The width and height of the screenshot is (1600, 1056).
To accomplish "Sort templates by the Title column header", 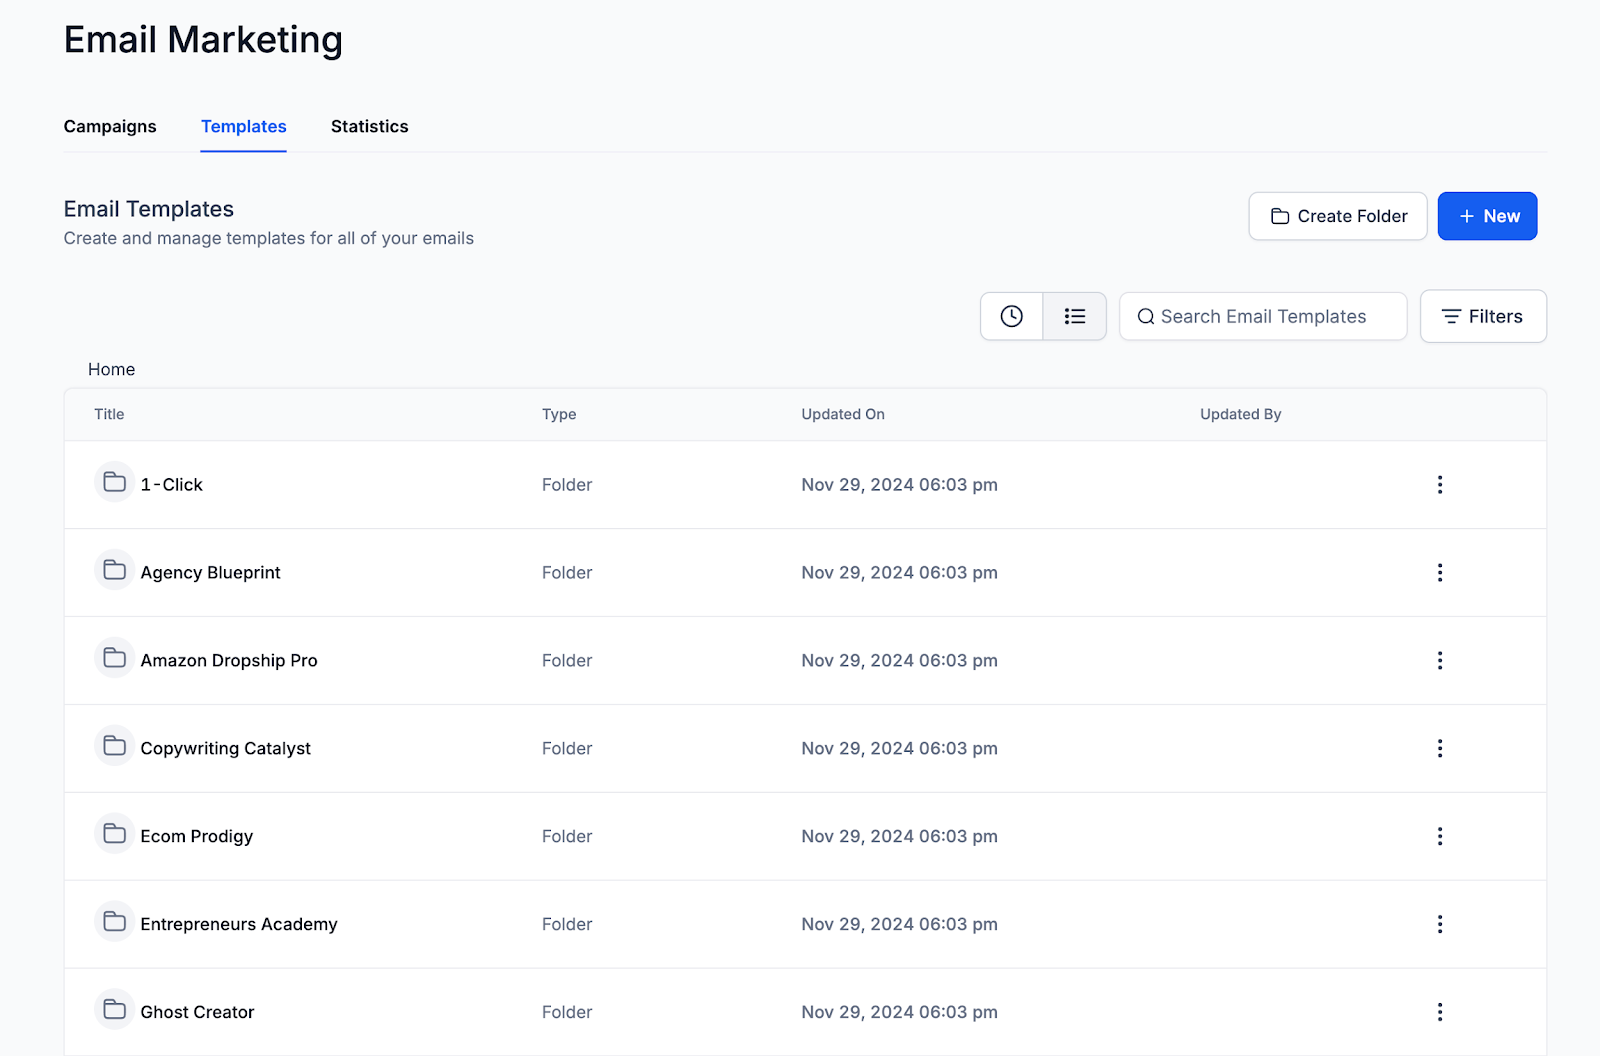I will 108,414.
